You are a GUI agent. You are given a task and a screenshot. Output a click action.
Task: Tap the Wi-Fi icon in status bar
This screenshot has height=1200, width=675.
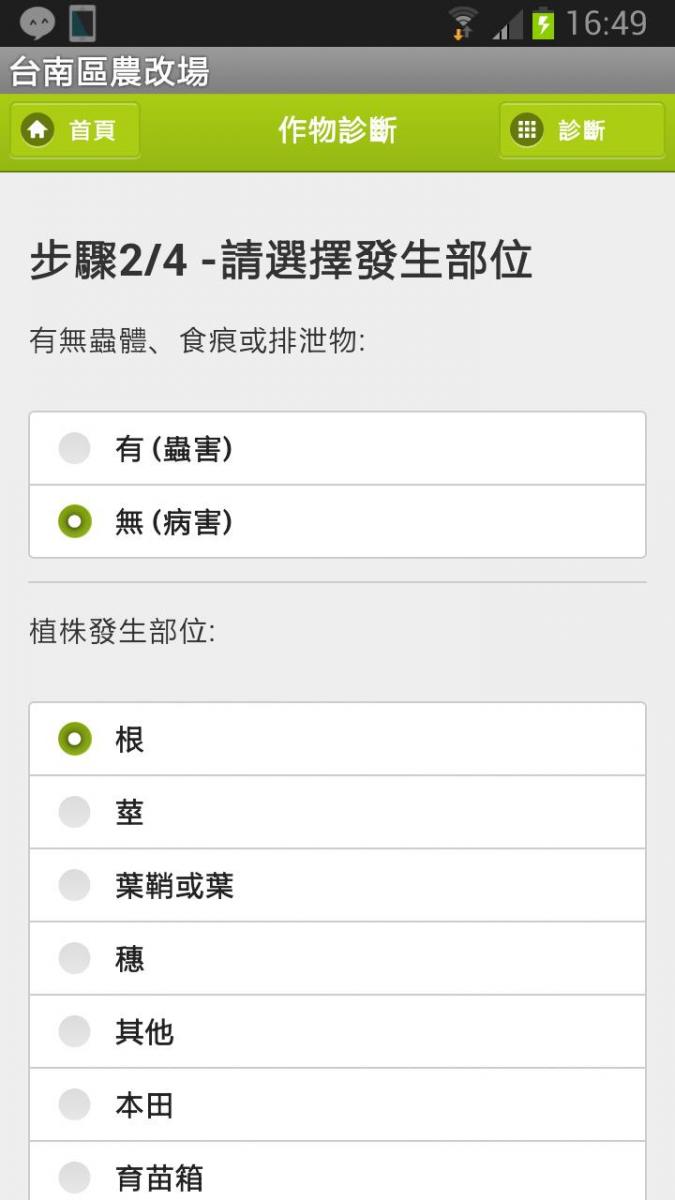[463, 22]
